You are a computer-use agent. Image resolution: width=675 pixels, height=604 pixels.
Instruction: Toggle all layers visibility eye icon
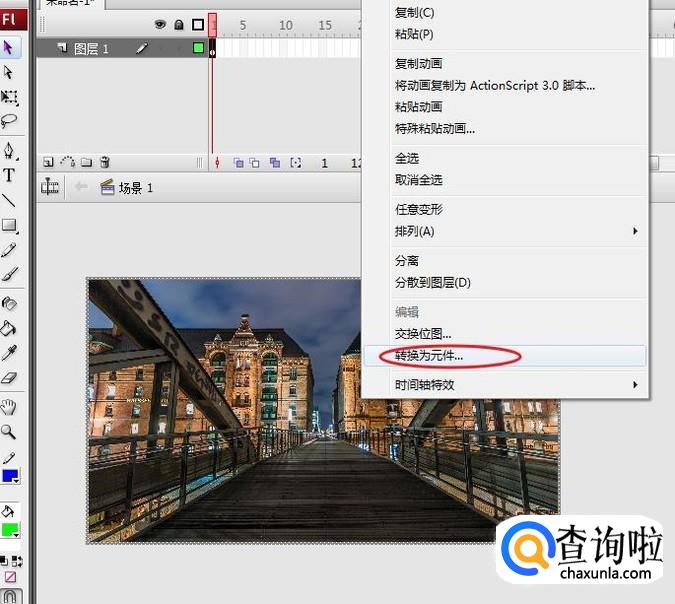(x=160, y=25)
